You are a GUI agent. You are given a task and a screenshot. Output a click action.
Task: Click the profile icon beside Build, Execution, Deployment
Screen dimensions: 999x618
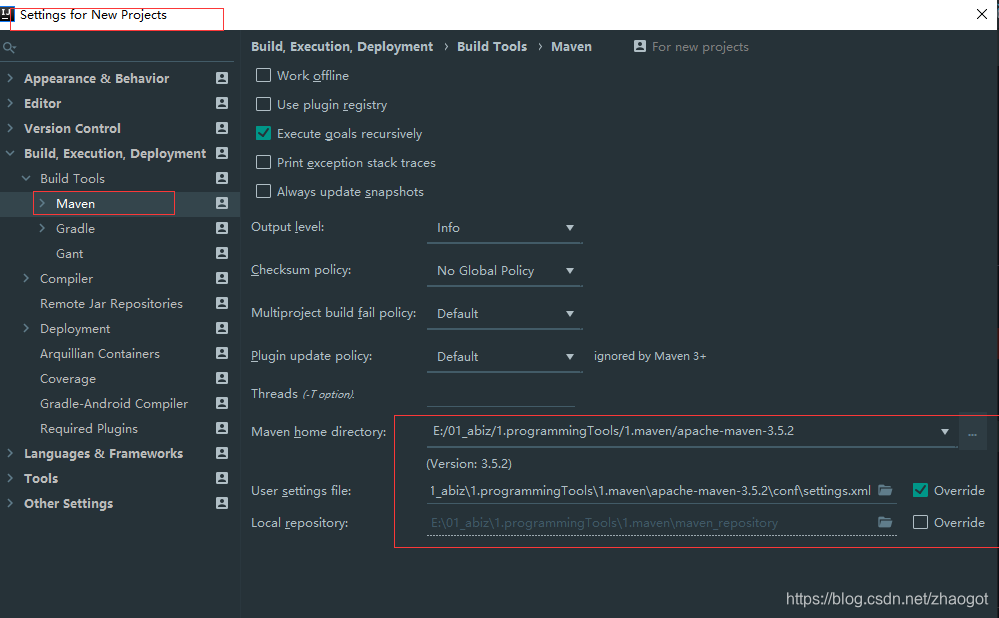pyautogui.click(x=222, y=153)
